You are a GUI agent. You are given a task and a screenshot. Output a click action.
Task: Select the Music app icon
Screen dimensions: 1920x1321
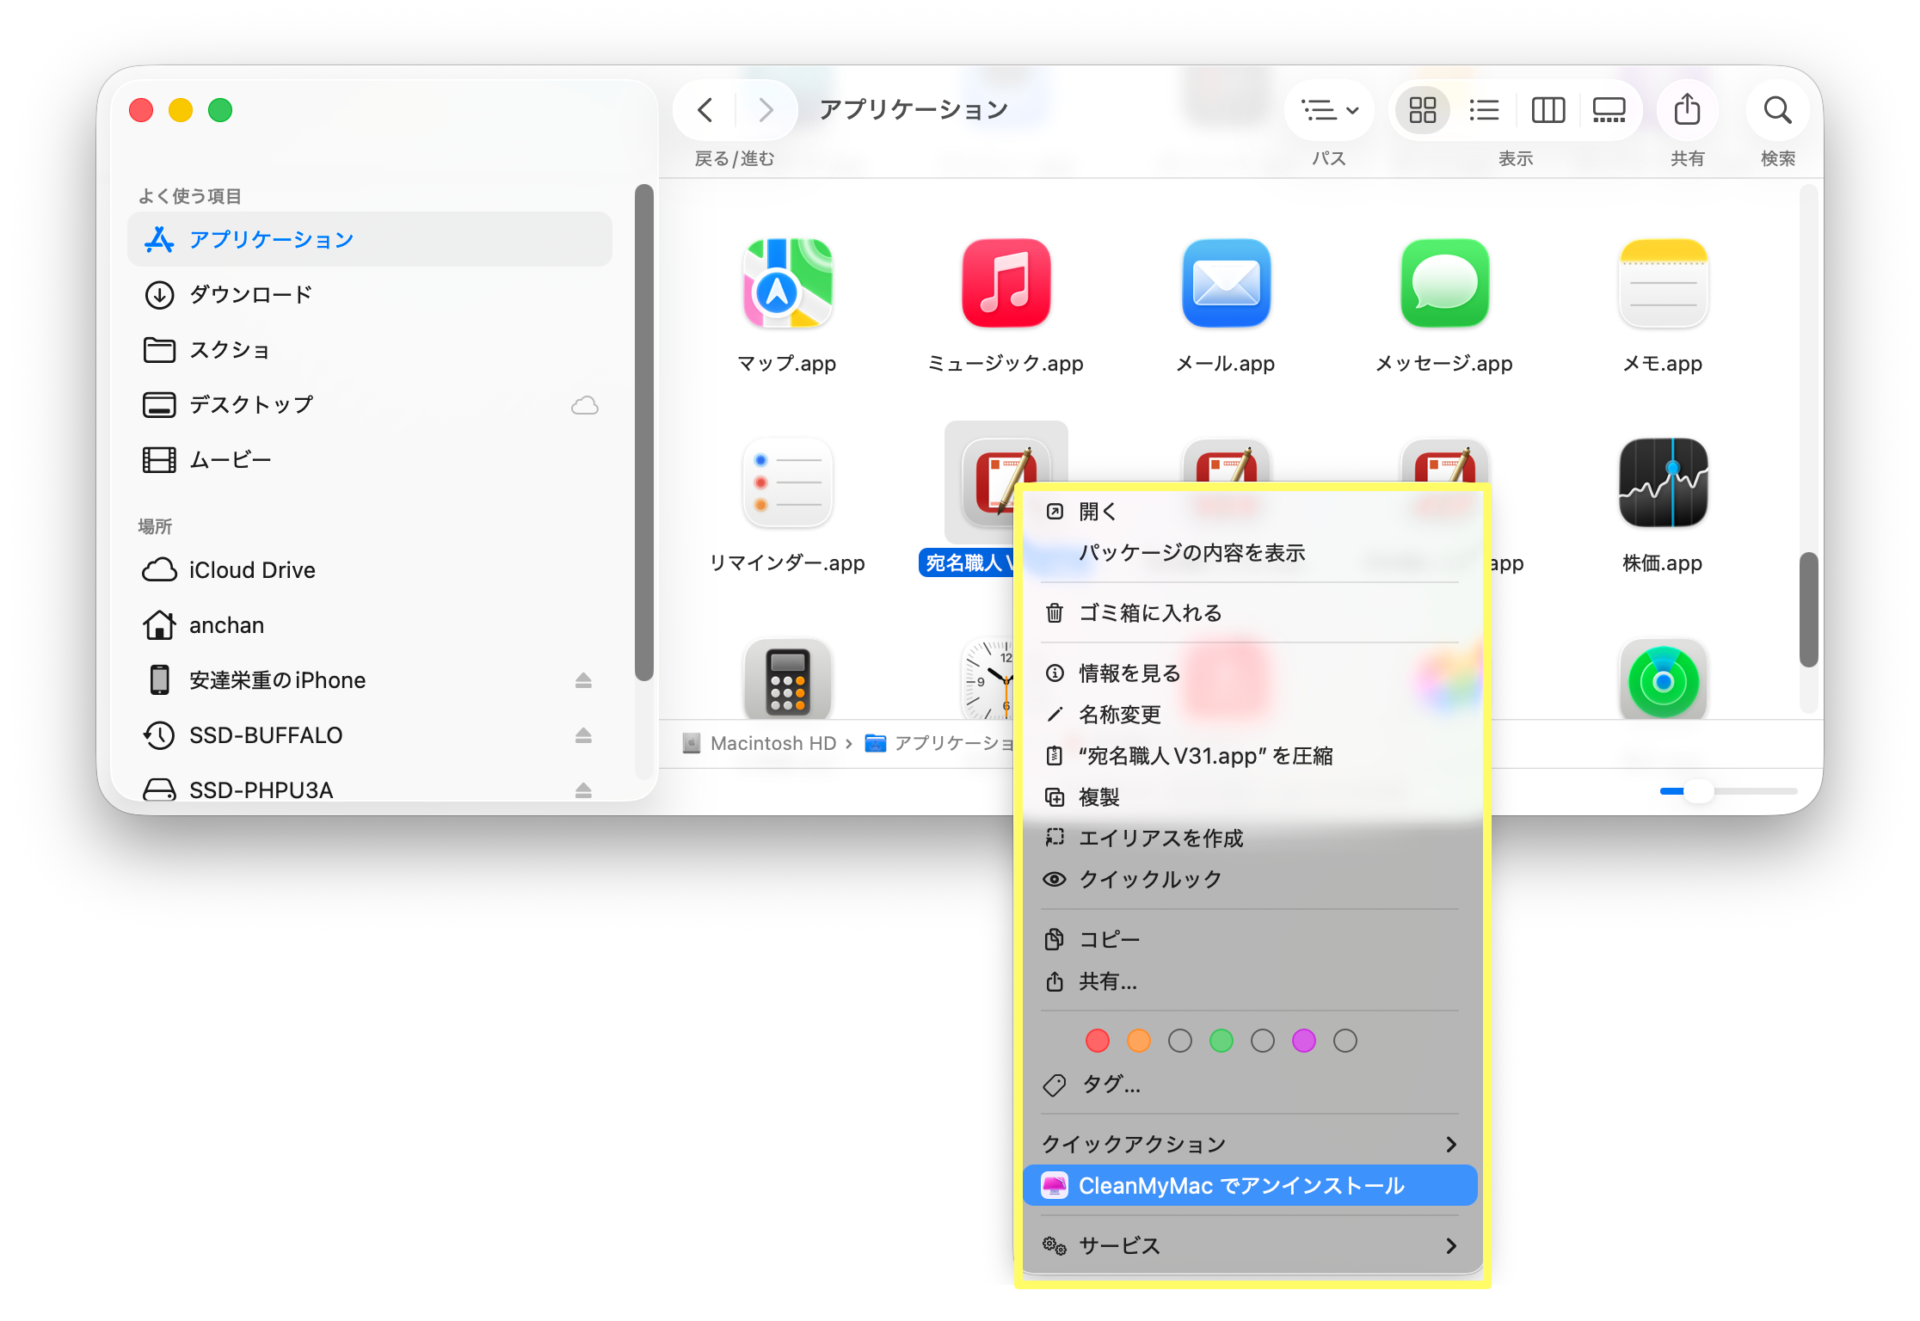click(1006, 283)
